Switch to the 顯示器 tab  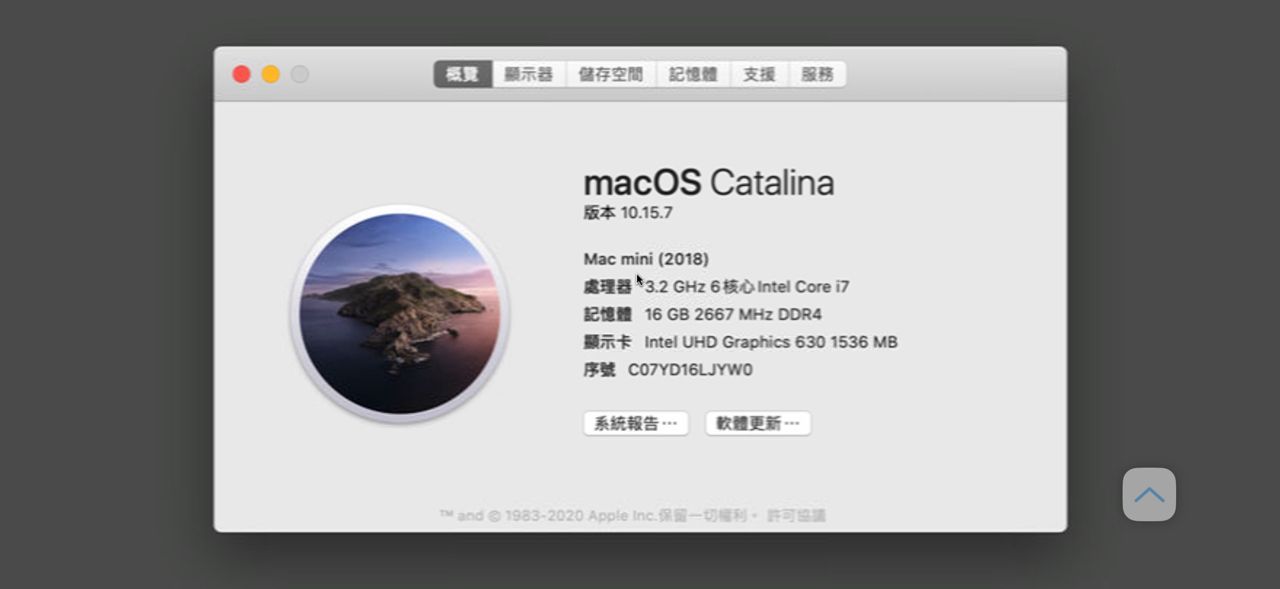coord(529,74)
